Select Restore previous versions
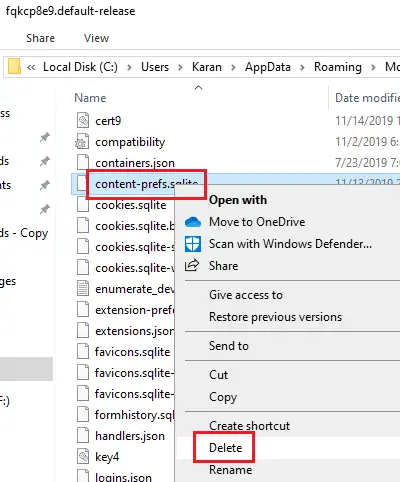Screen dimensions: 400x482 coord(275,317)
